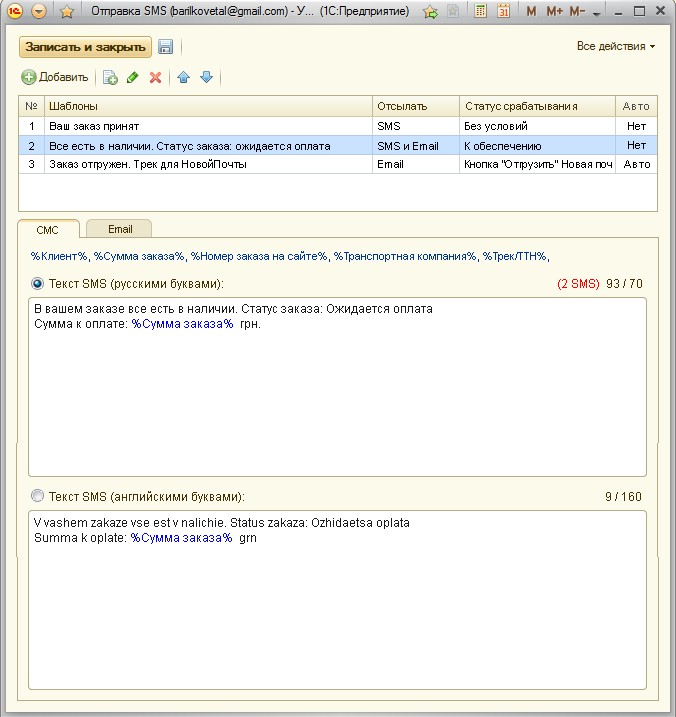Move row down with blue down arrow
676x717 pixels.
click(206, 77)
